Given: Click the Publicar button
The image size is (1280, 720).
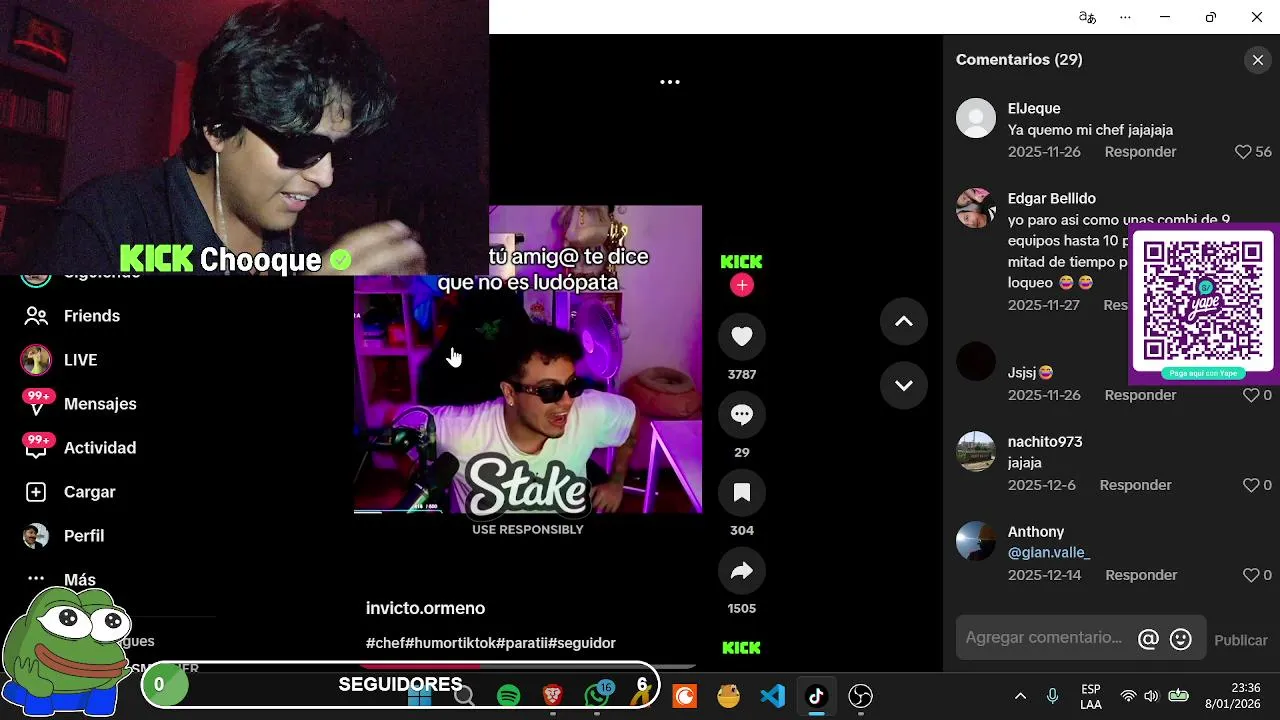Looking at the screenshot, I should click(1241, 640).
